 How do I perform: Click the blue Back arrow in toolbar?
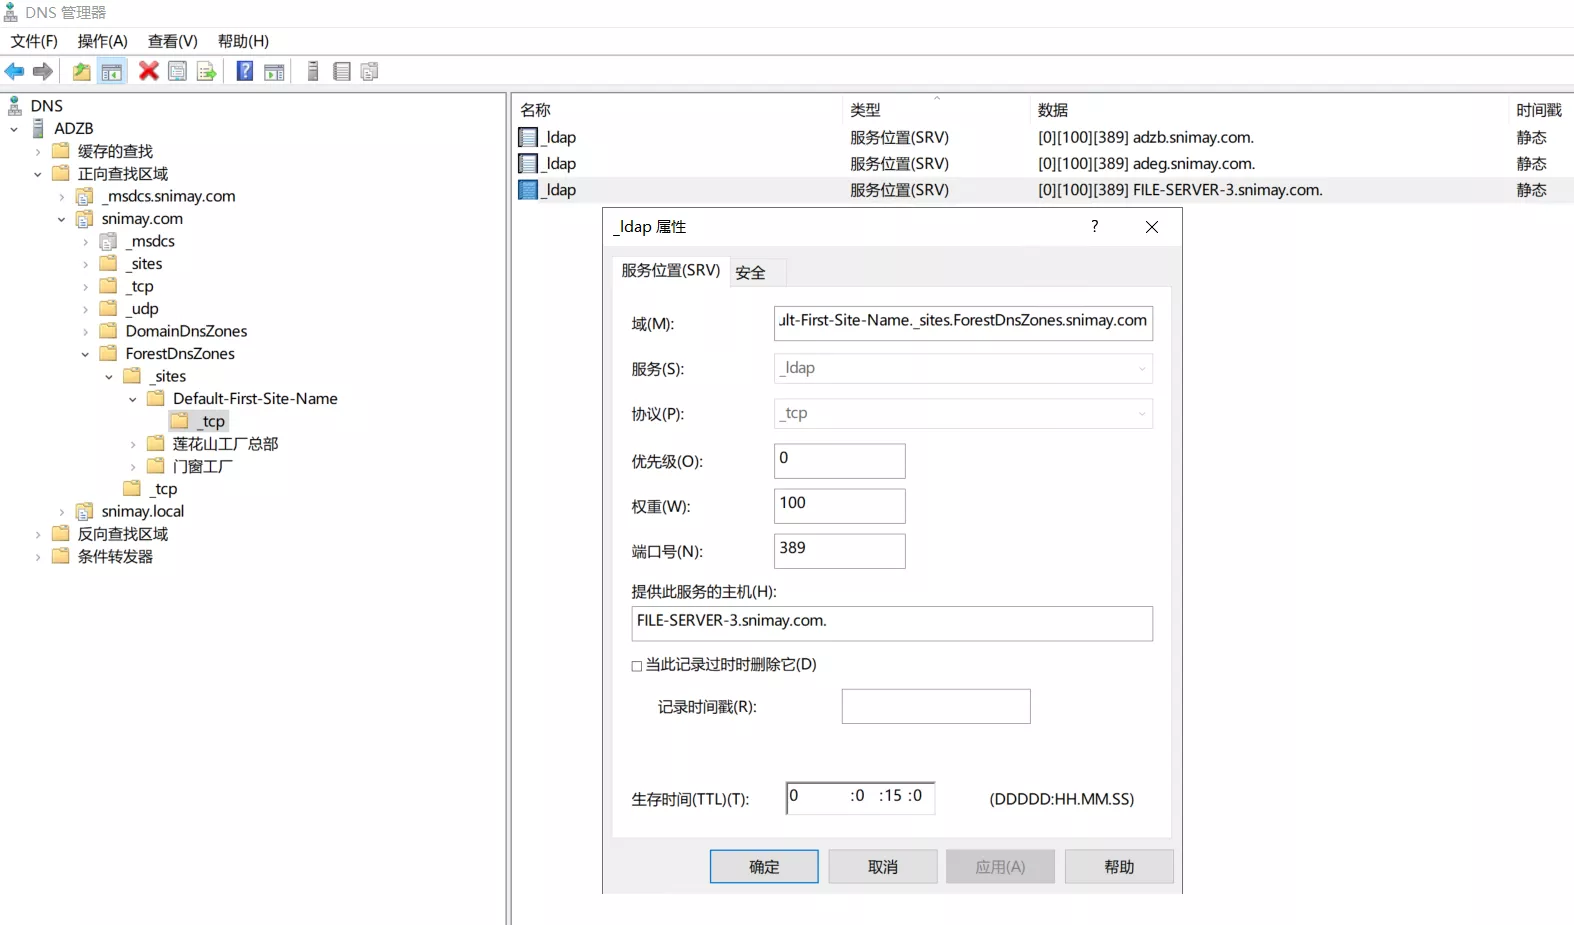(x=15, y=72)
